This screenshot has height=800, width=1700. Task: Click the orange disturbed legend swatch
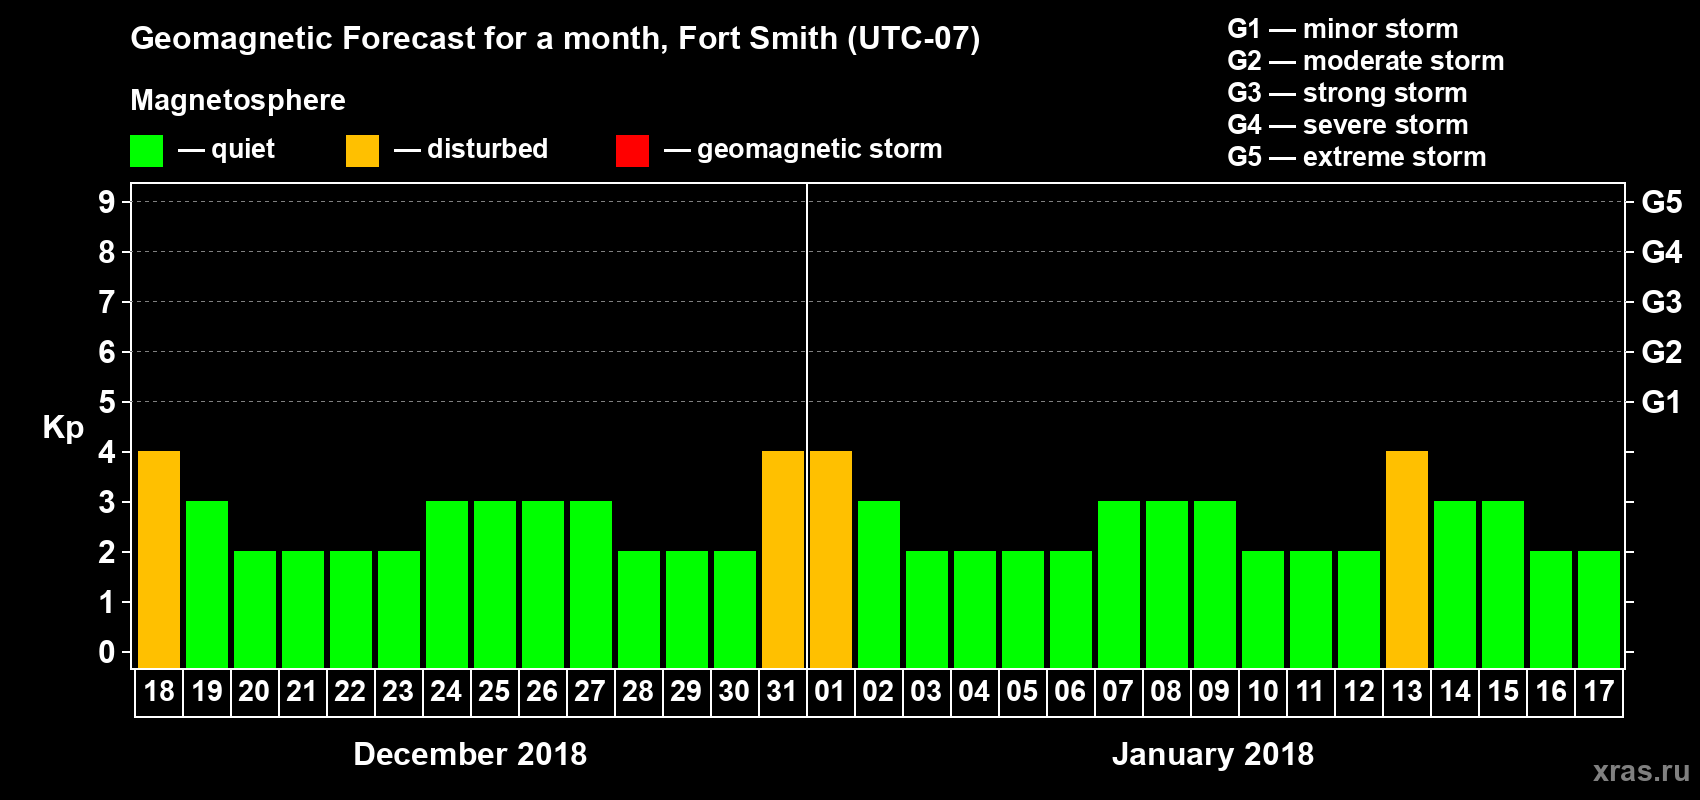(x=362, y=151)
